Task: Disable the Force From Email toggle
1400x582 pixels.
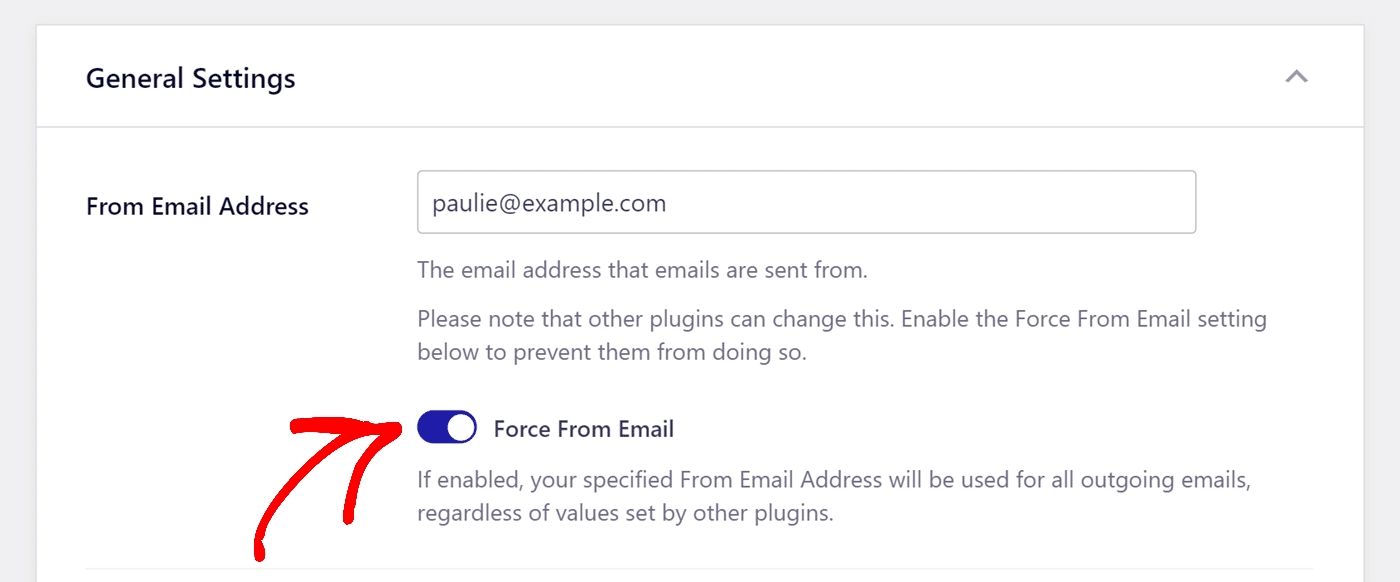Action: point(447,428)
